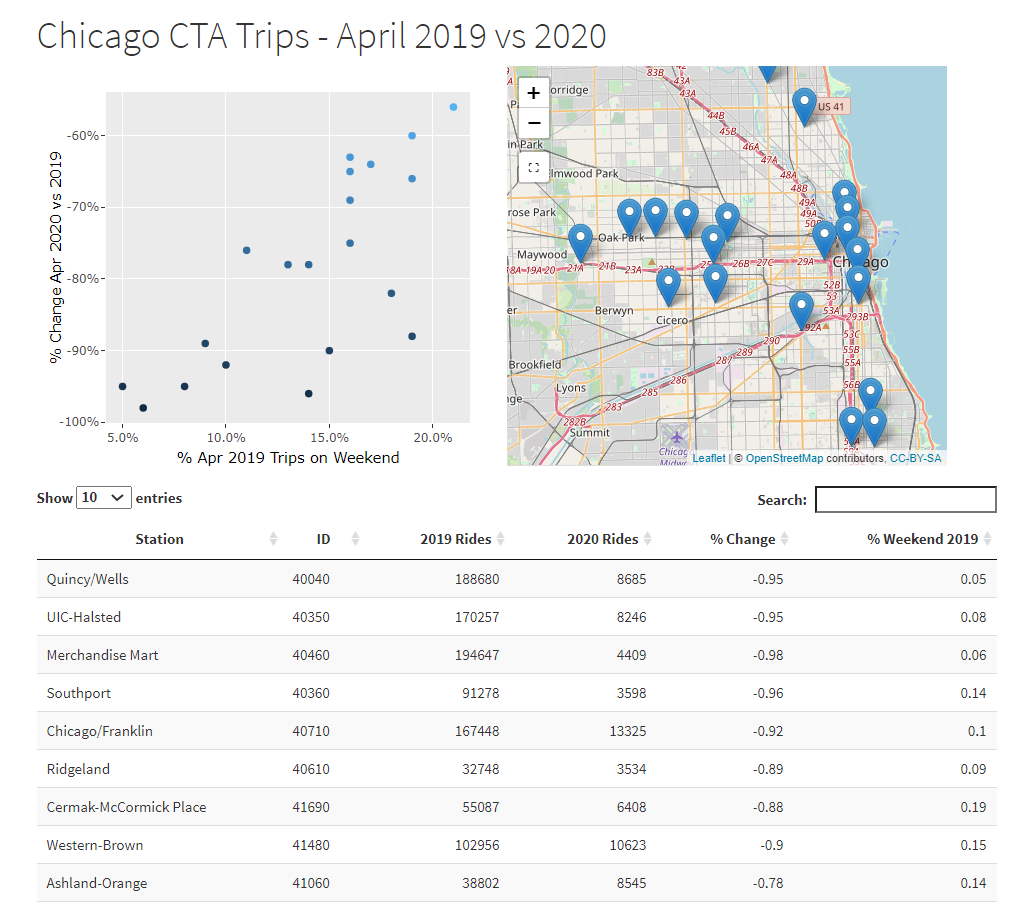1016x903 pixels.
Task: Zoom in on the map
Action: click(x=533, y=93)
